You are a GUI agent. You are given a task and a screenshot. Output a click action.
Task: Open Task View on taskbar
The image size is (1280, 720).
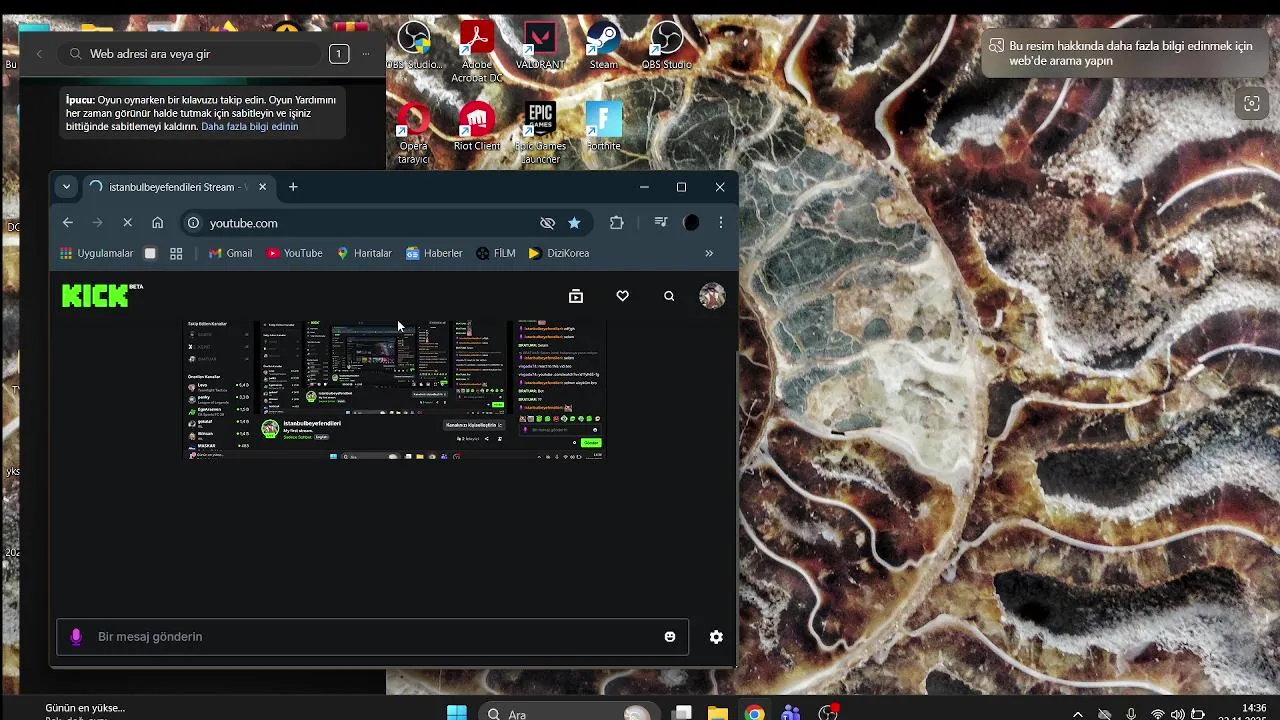pos(682,713)
